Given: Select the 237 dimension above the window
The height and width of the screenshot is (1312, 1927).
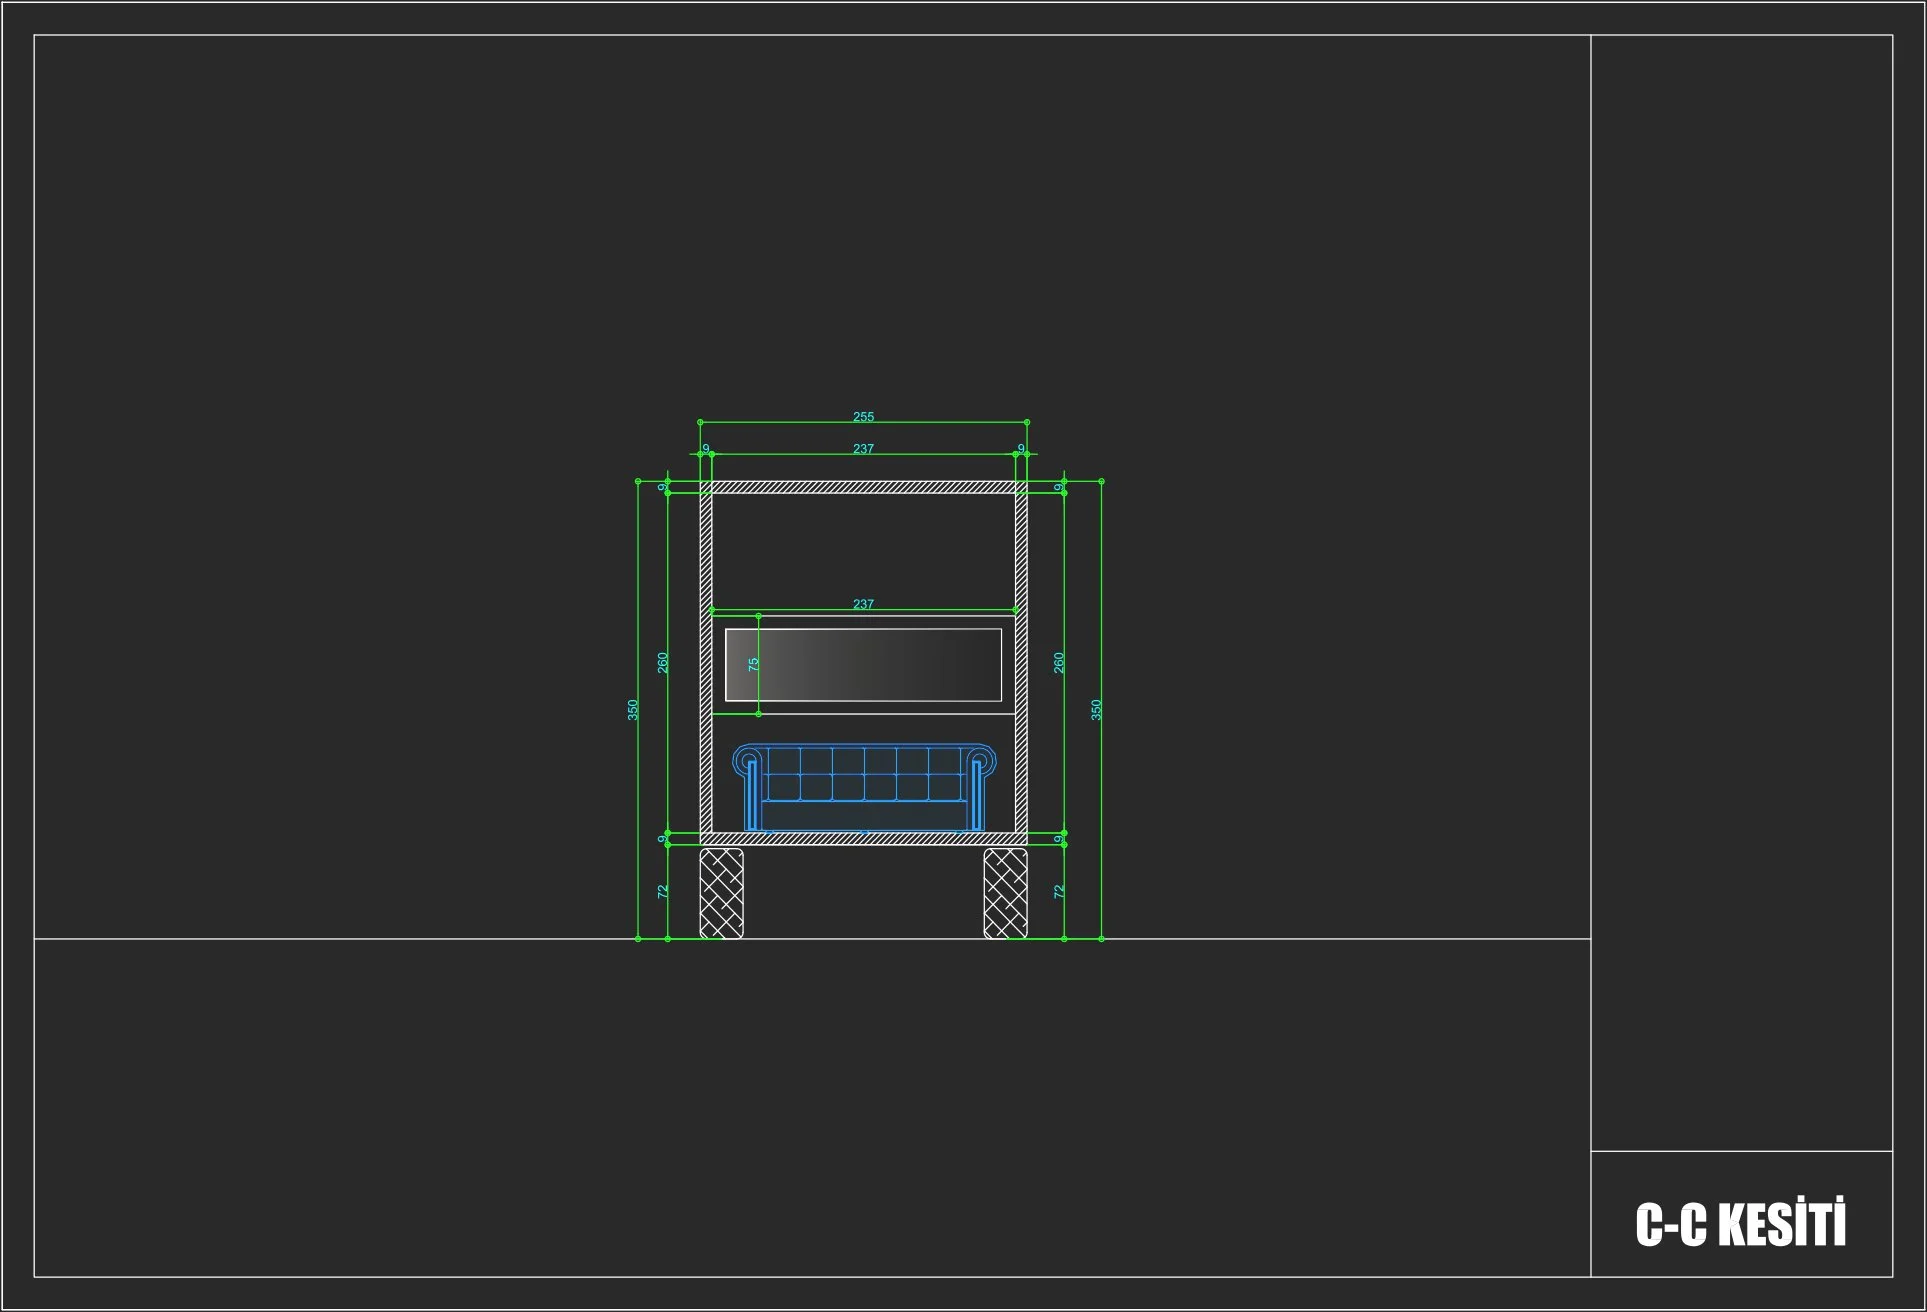Looking at the screenshot, I should (x=863, y=604).
